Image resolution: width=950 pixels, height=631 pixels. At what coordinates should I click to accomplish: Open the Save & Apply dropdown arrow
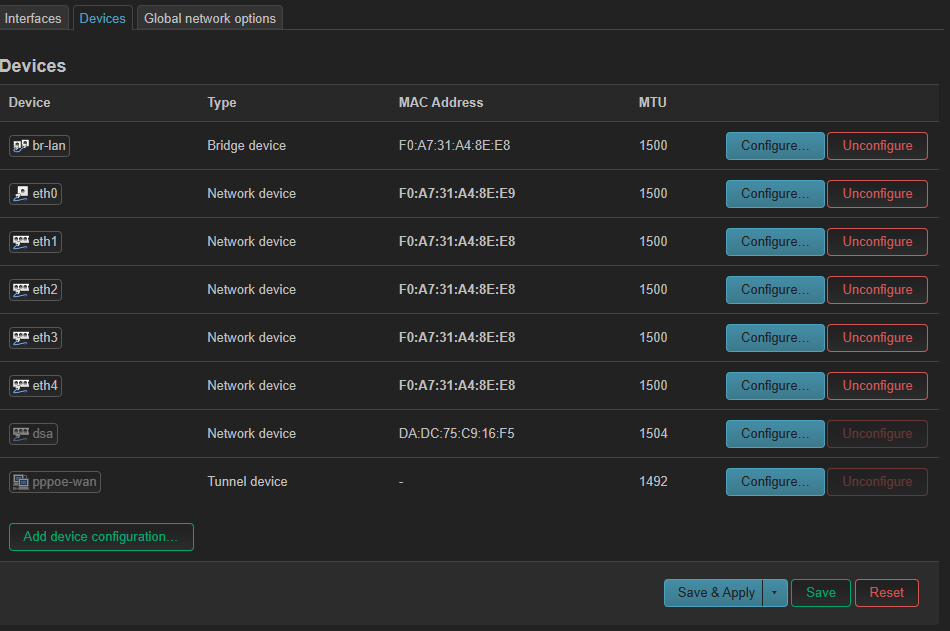[774, 593]
